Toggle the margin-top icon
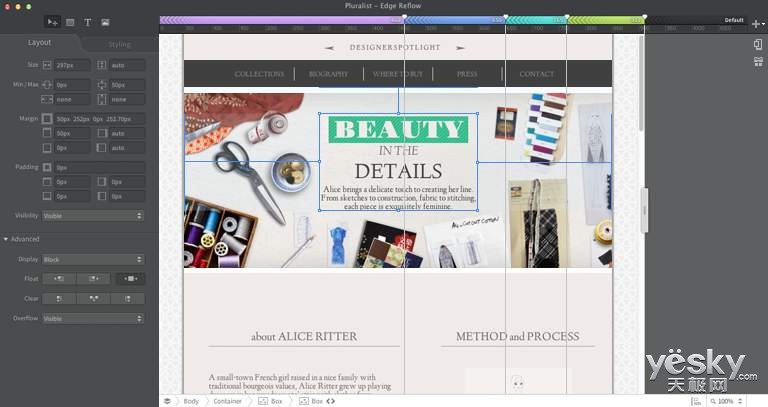Image resolution: width=768 pixels, height=407 pixels. (x=47, y=133)
